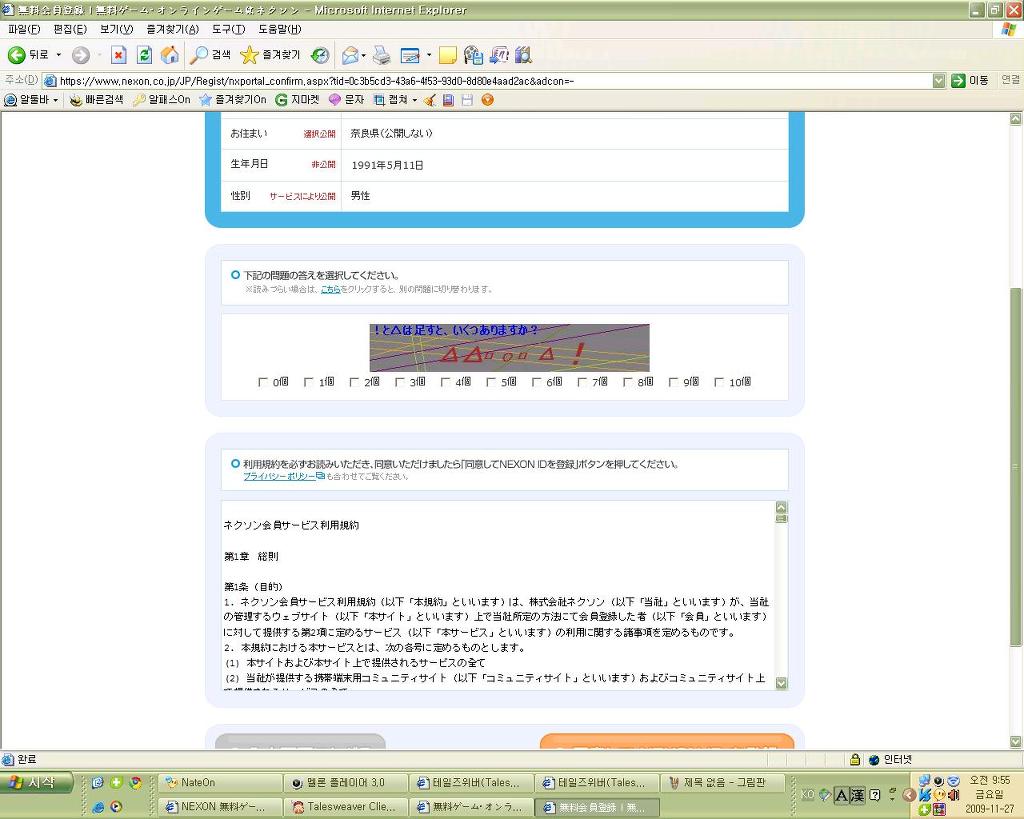The image size is (1024, 819).
Task: Click the yellow note toolbar icon
Action: pos(447,56)
